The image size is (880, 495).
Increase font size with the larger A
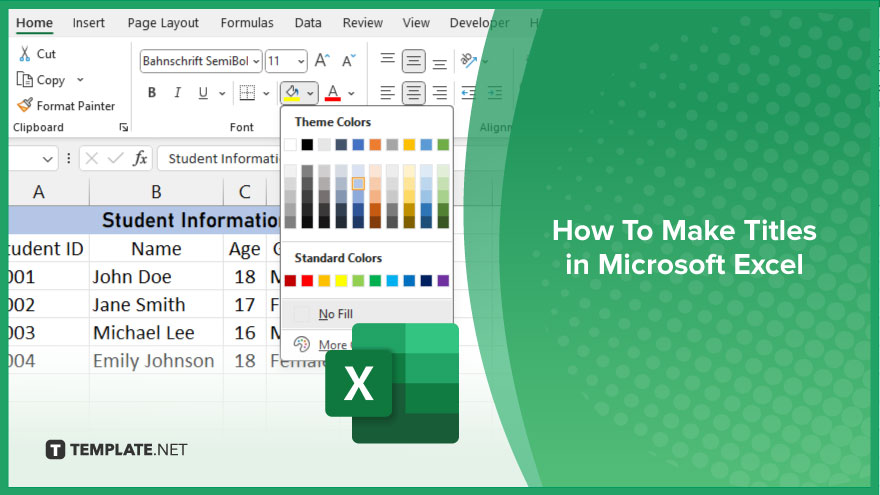[322, 61]
